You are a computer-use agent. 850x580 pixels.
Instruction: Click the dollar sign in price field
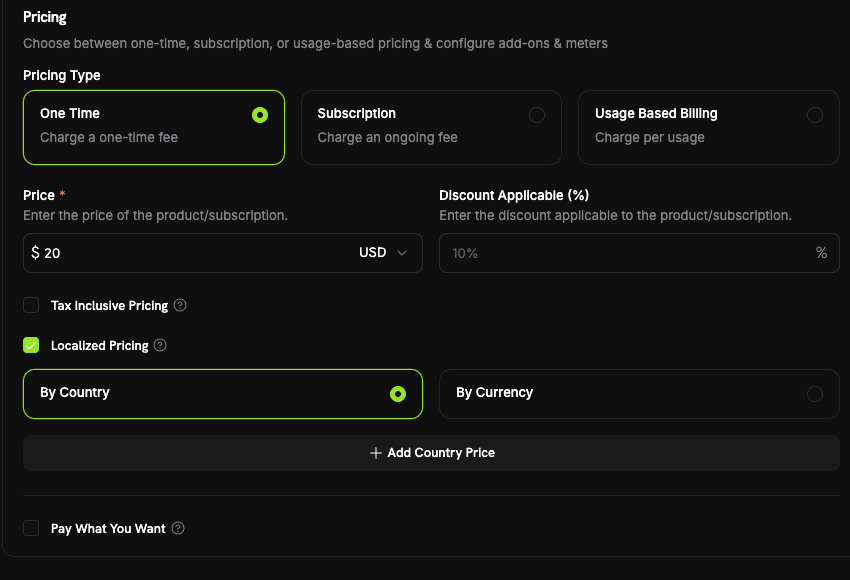pos(35,253)
